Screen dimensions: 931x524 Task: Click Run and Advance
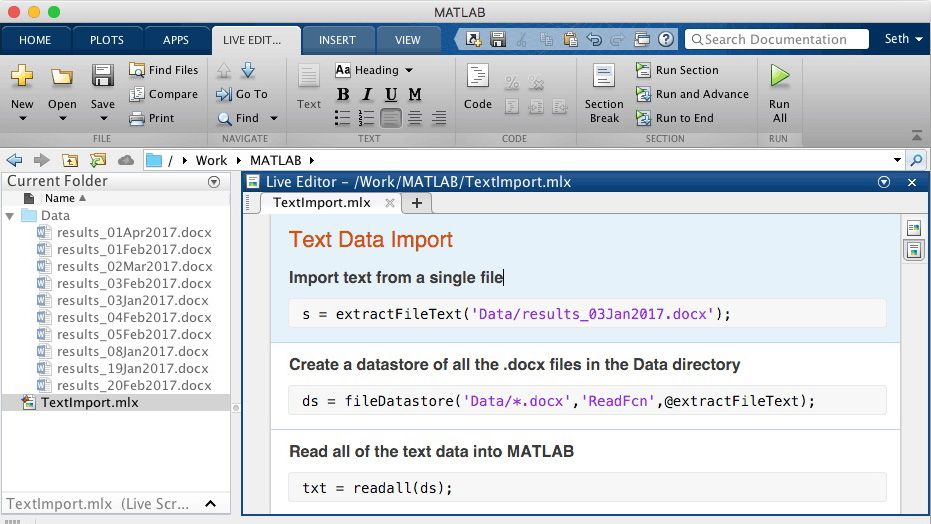[x=692, y=94]
